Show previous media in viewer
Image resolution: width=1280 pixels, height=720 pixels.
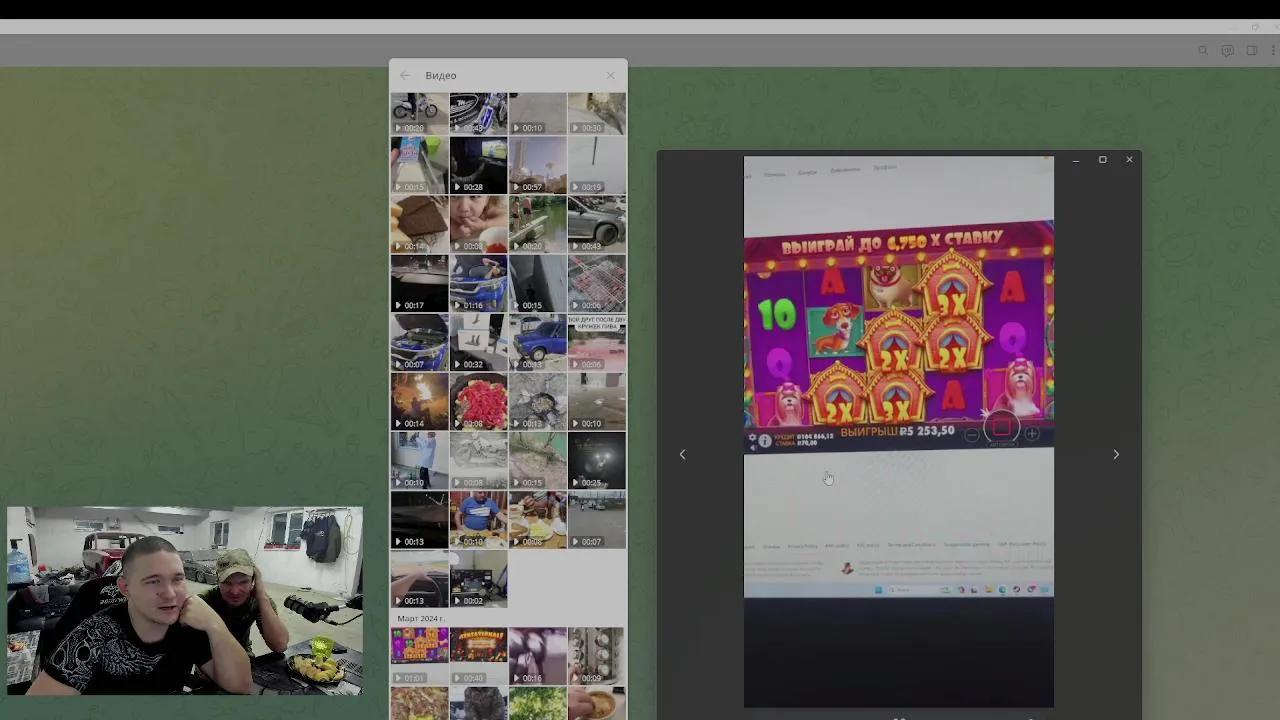coord(683,454)
